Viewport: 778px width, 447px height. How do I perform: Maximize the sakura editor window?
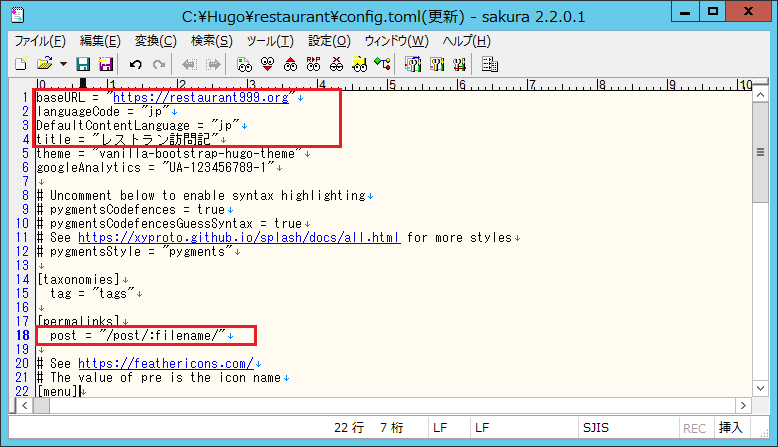click(x=713, y=12)
